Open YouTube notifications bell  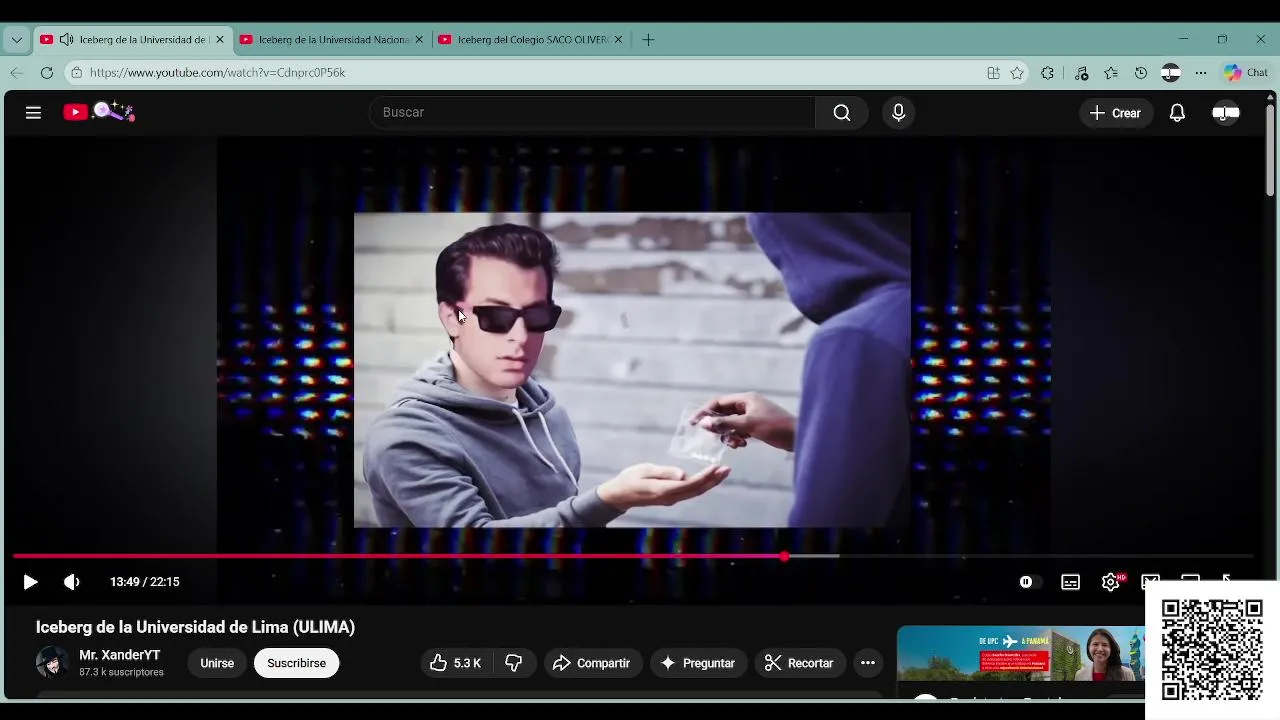click(1177, 113)
